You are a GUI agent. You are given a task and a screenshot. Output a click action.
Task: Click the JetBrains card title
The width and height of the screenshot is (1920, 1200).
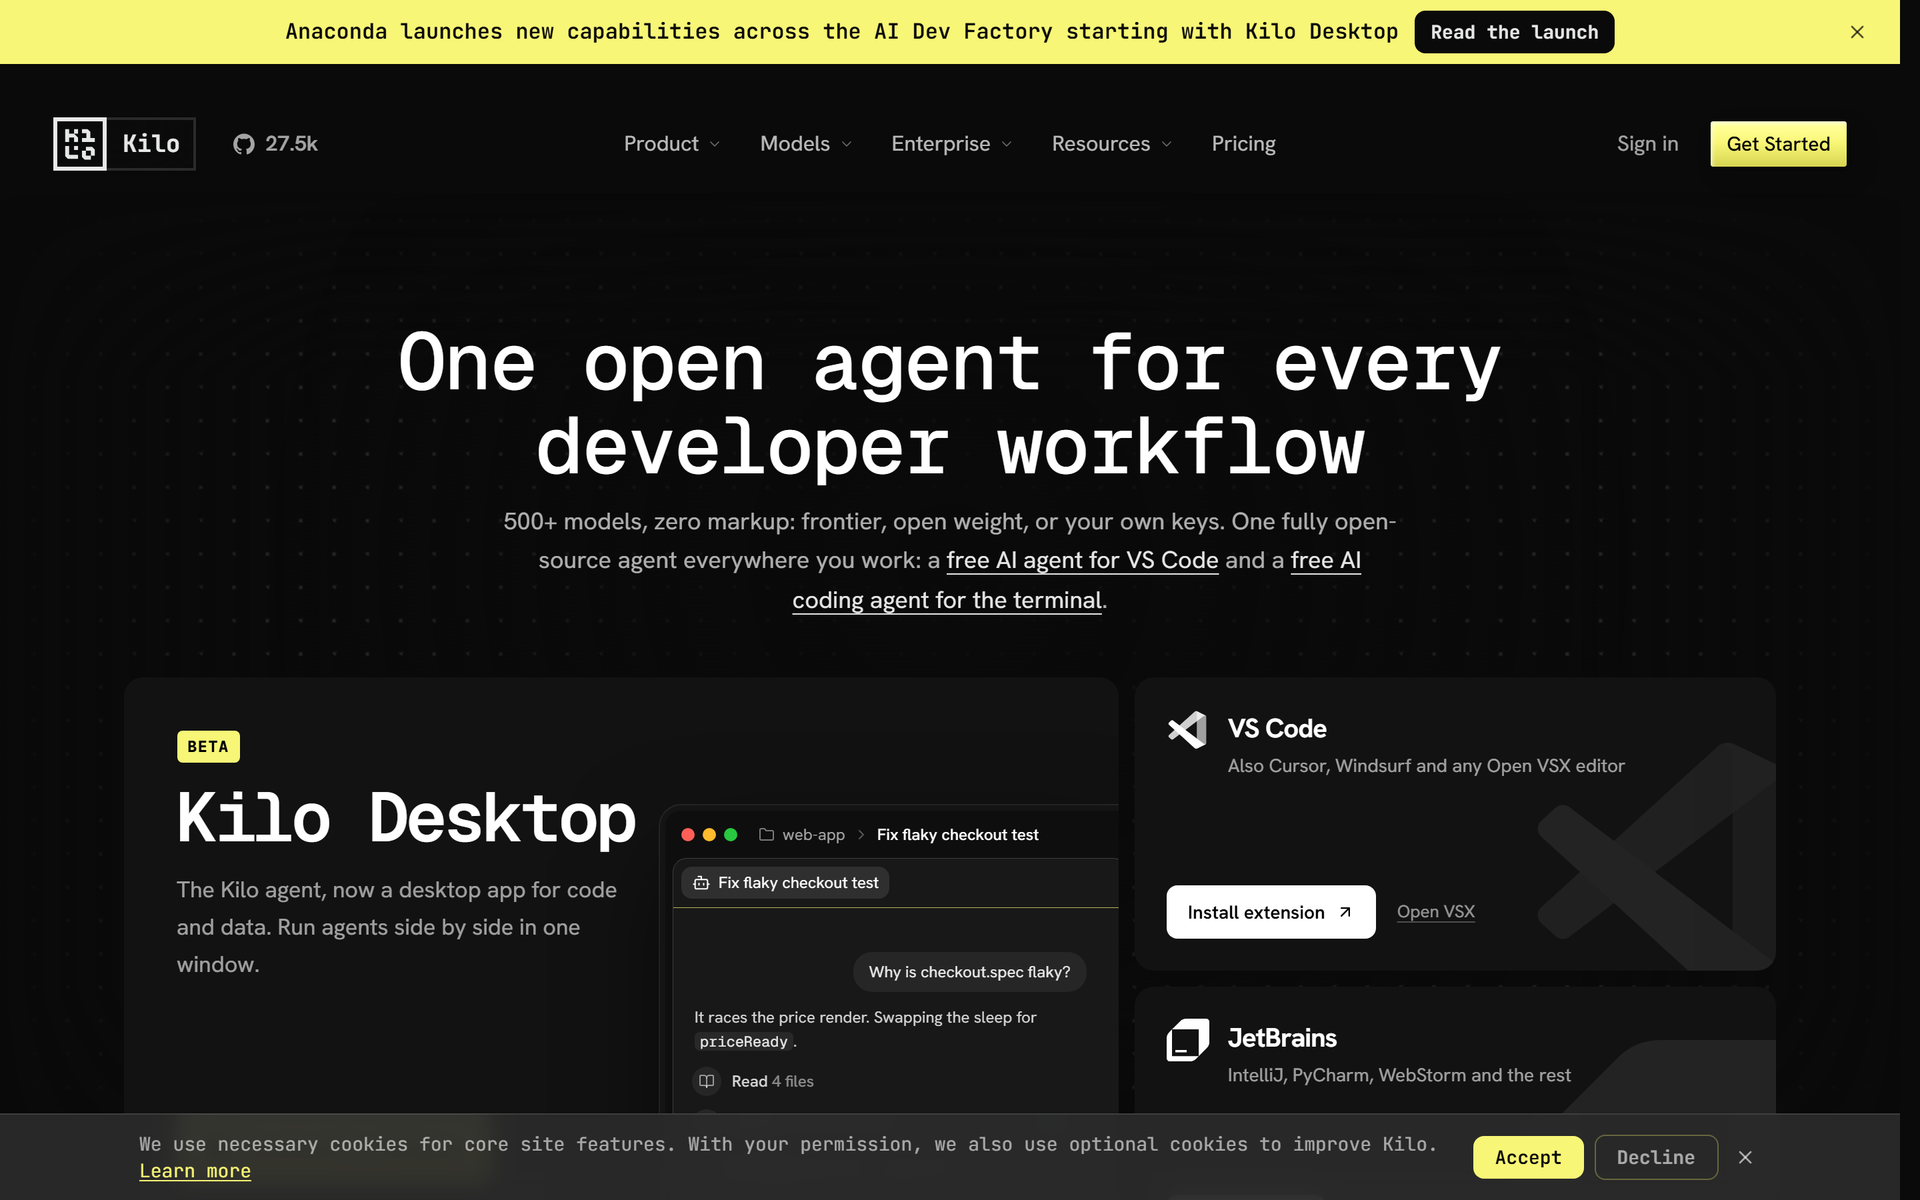(x=1282, y=1038)
